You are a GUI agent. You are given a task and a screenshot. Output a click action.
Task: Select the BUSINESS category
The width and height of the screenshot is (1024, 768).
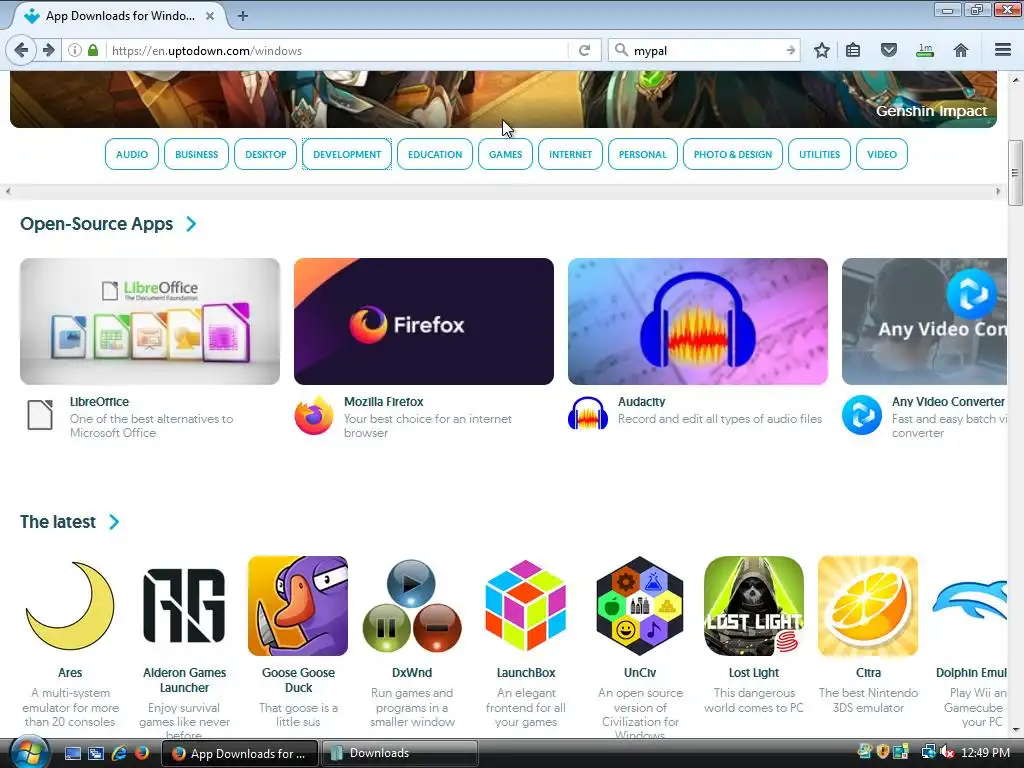pos(197,154)
